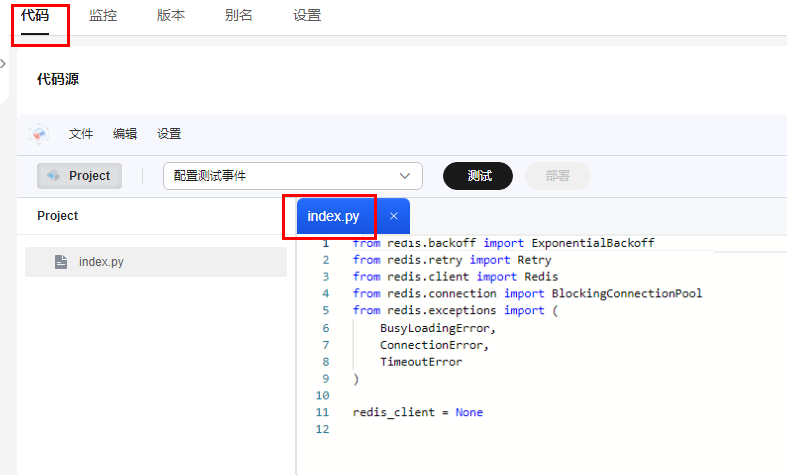Open the 编辑 menu in editor
Screen dimensions: 787x475
125,134
